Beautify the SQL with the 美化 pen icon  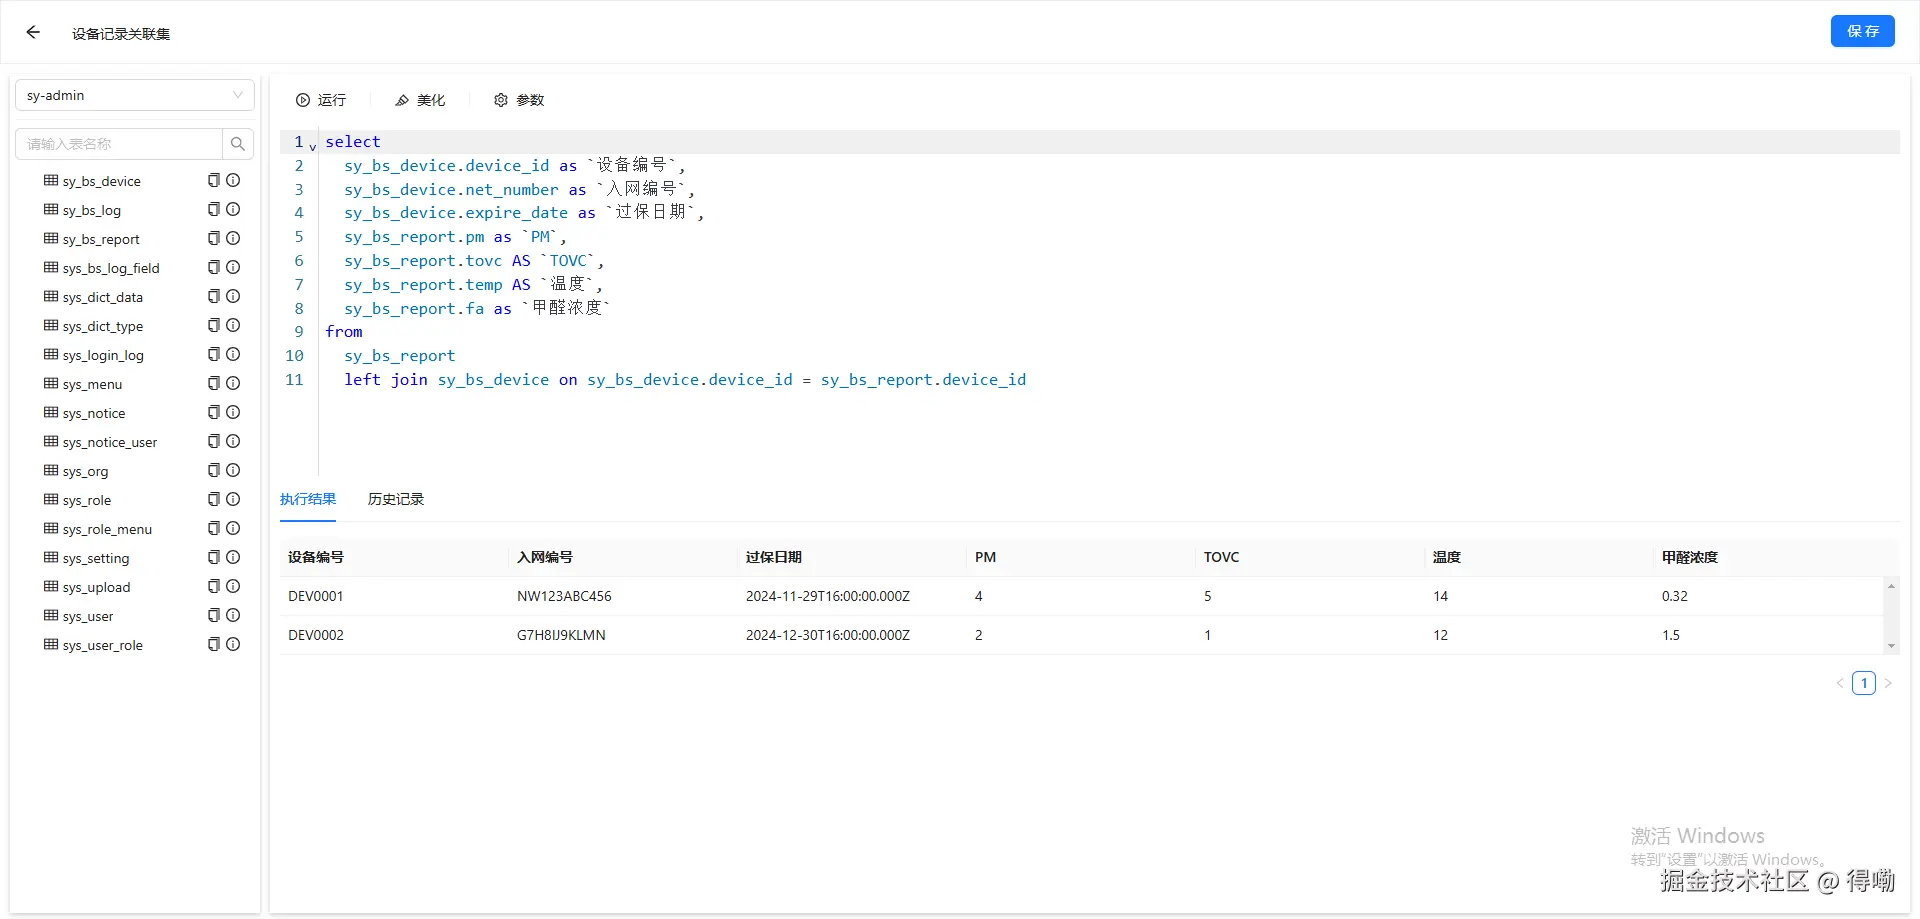(402, 100)
